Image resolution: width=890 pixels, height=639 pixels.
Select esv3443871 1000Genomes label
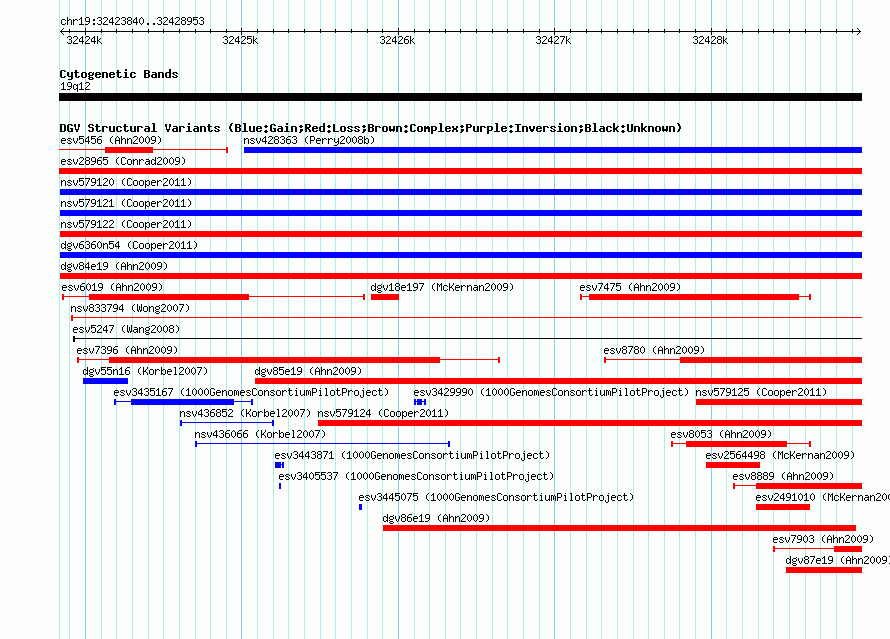[412, 455]
